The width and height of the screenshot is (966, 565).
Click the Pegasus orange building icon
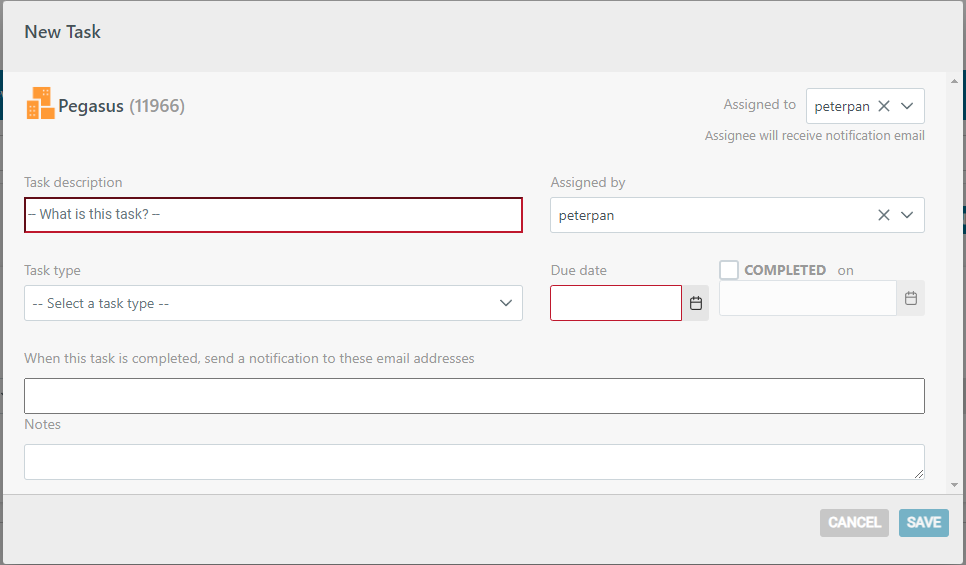tap(41, 103)
